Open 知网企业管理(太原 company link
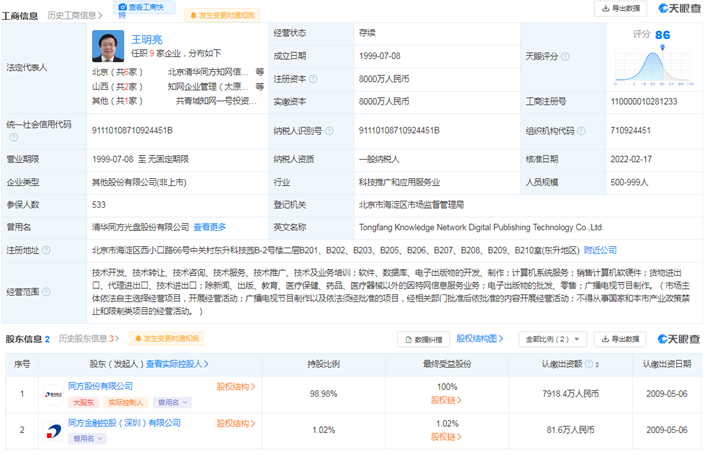Viewport: 708px width, 455px height. (208, 86)
